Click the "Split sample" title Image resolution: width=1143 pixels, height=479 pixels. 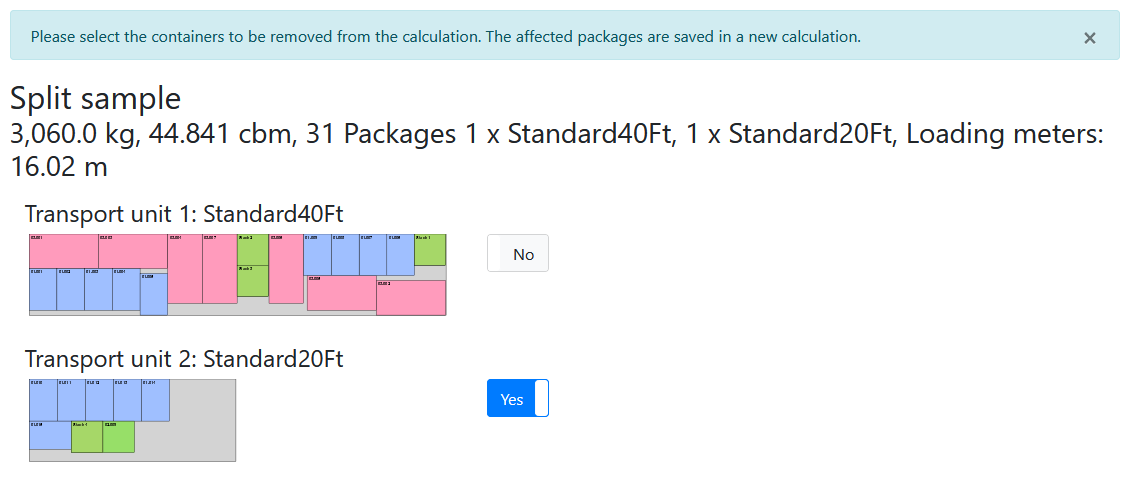click(95, 98)
